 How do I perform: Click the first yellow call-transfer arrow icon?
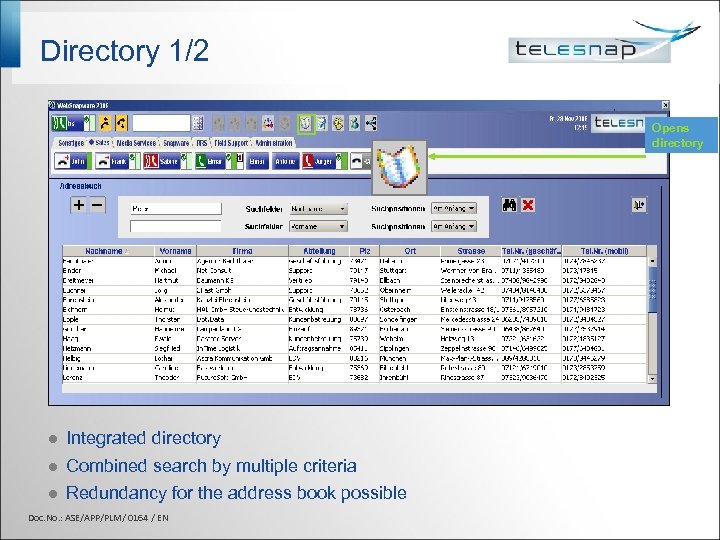[106, 123]
